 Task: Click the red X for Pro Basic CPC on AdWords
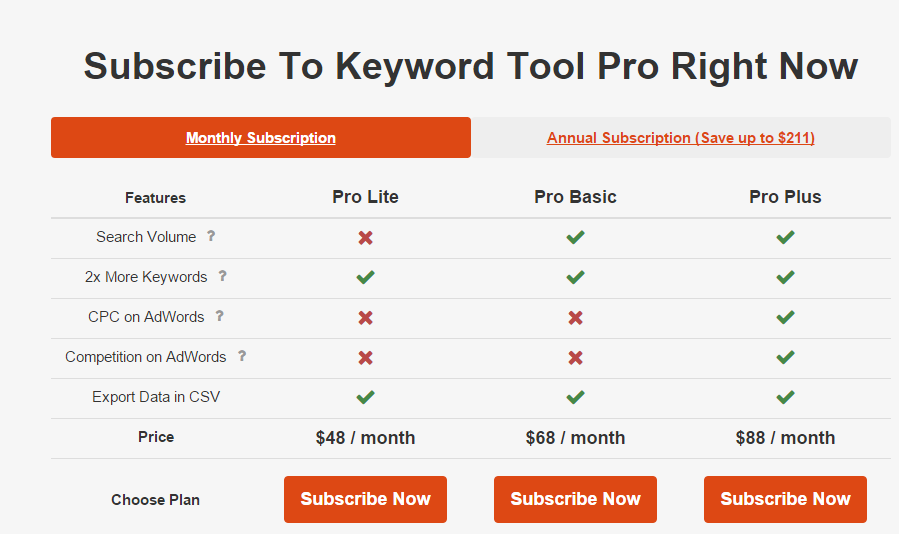(x=575, y=317)
